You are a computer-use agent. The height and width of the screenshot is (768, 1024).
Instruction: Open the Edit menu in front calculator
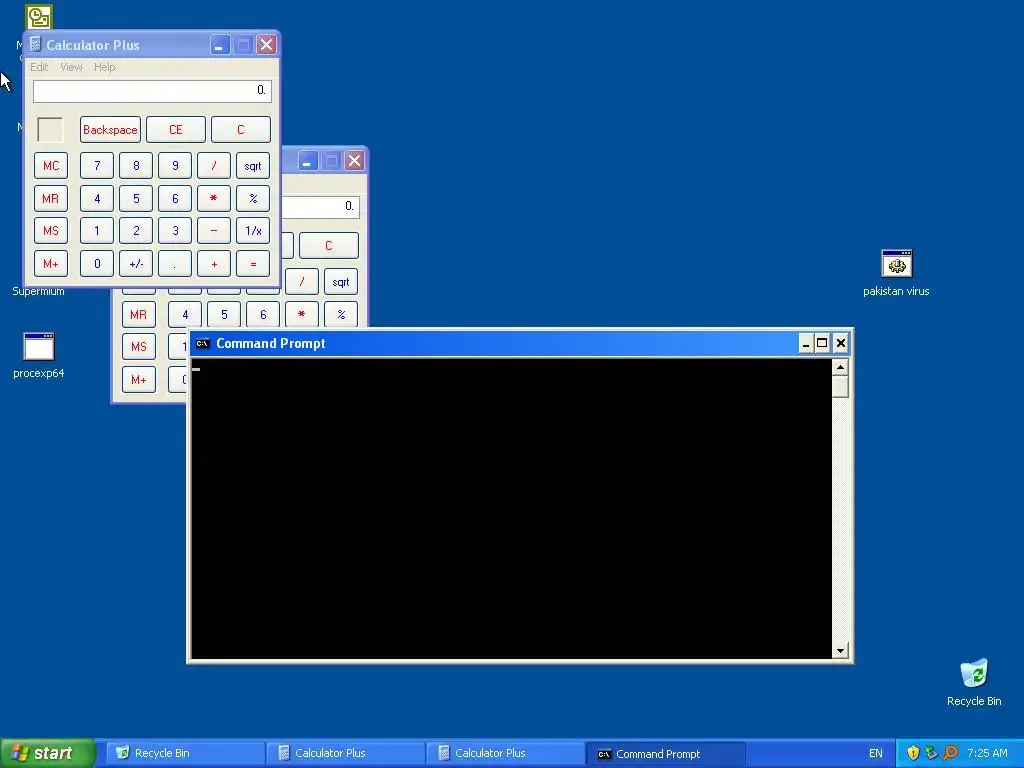tap(39, 67)
